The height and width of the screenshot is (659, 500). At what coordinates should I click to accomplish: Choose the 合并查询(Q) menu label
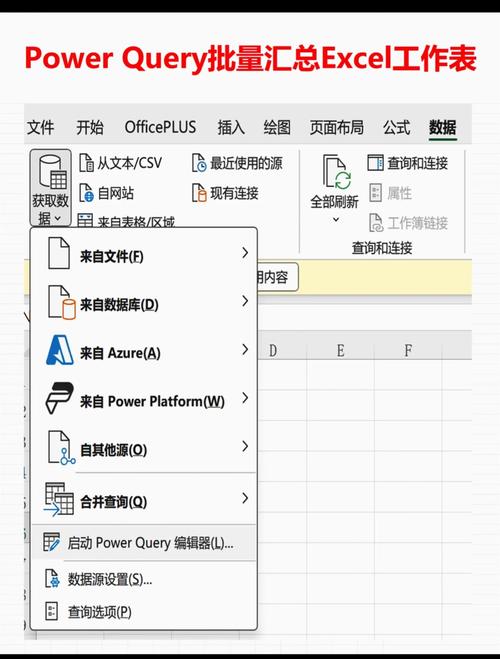pos(113,501)
